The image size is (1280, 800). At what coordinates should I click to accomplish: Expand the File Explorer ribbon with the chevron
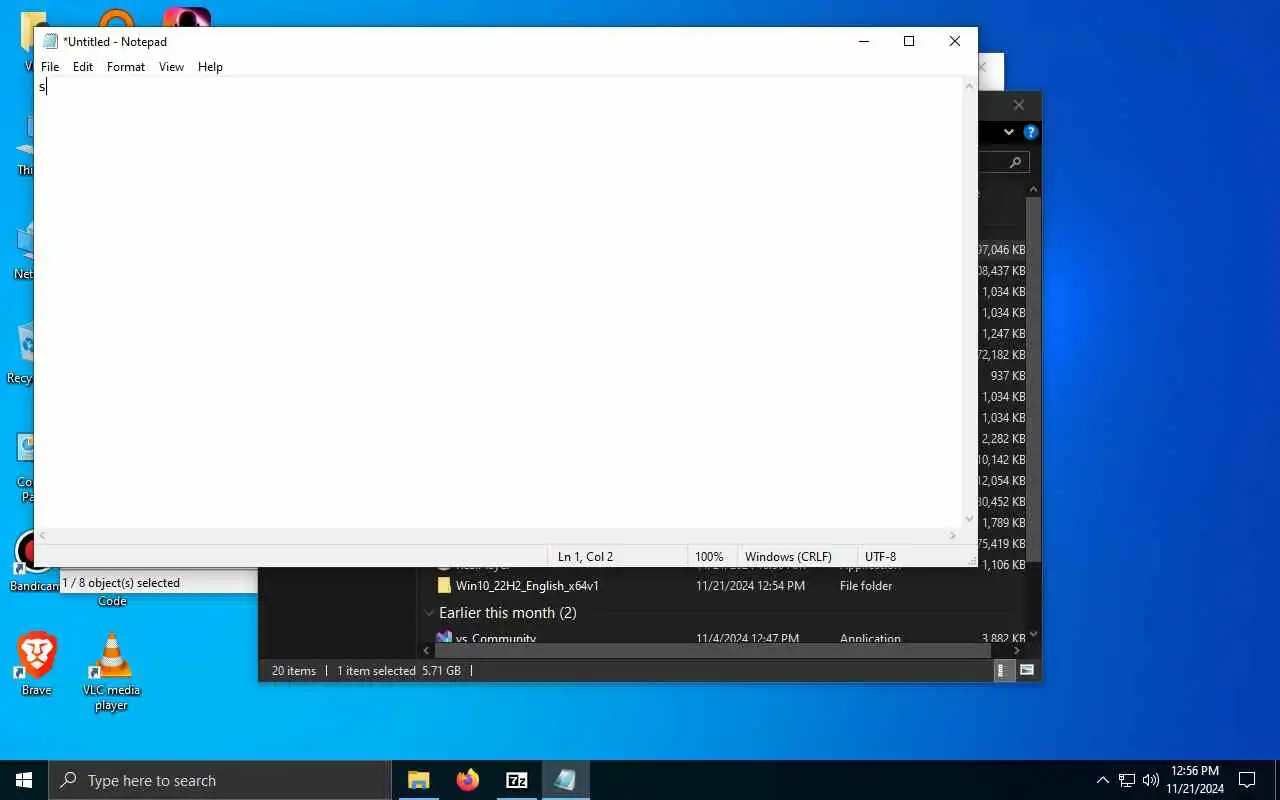(1008, 132)
